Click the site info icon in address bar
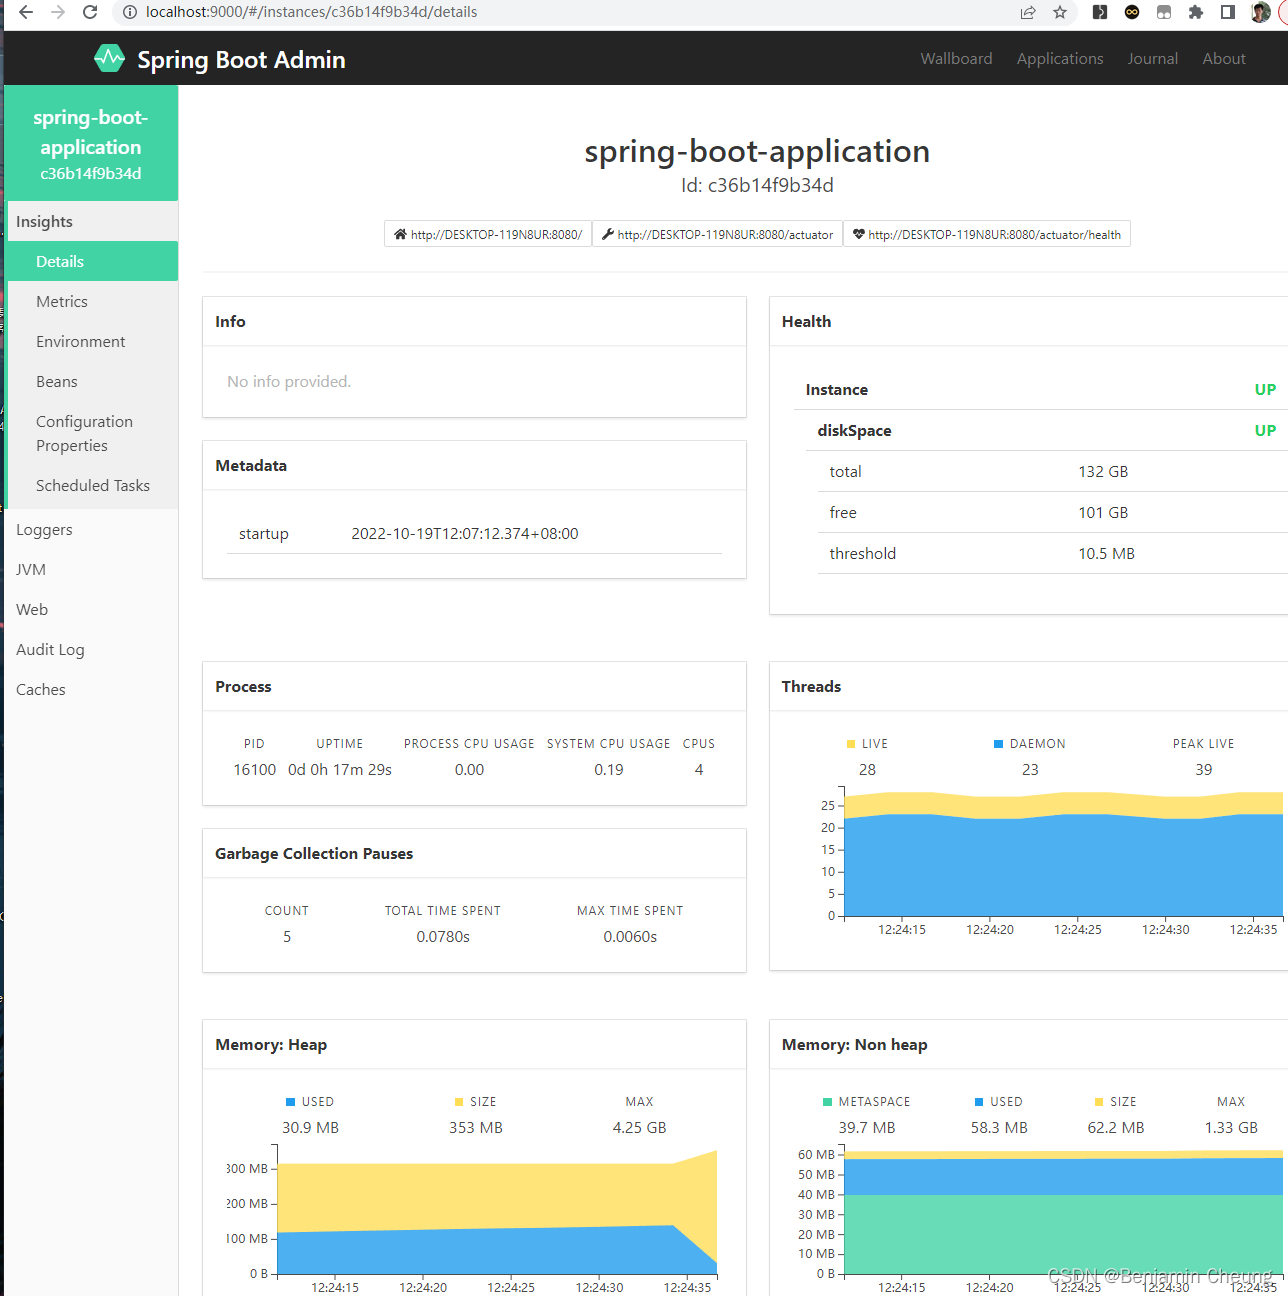The width and height of the screenshot is (1288, 1296). 129,12
